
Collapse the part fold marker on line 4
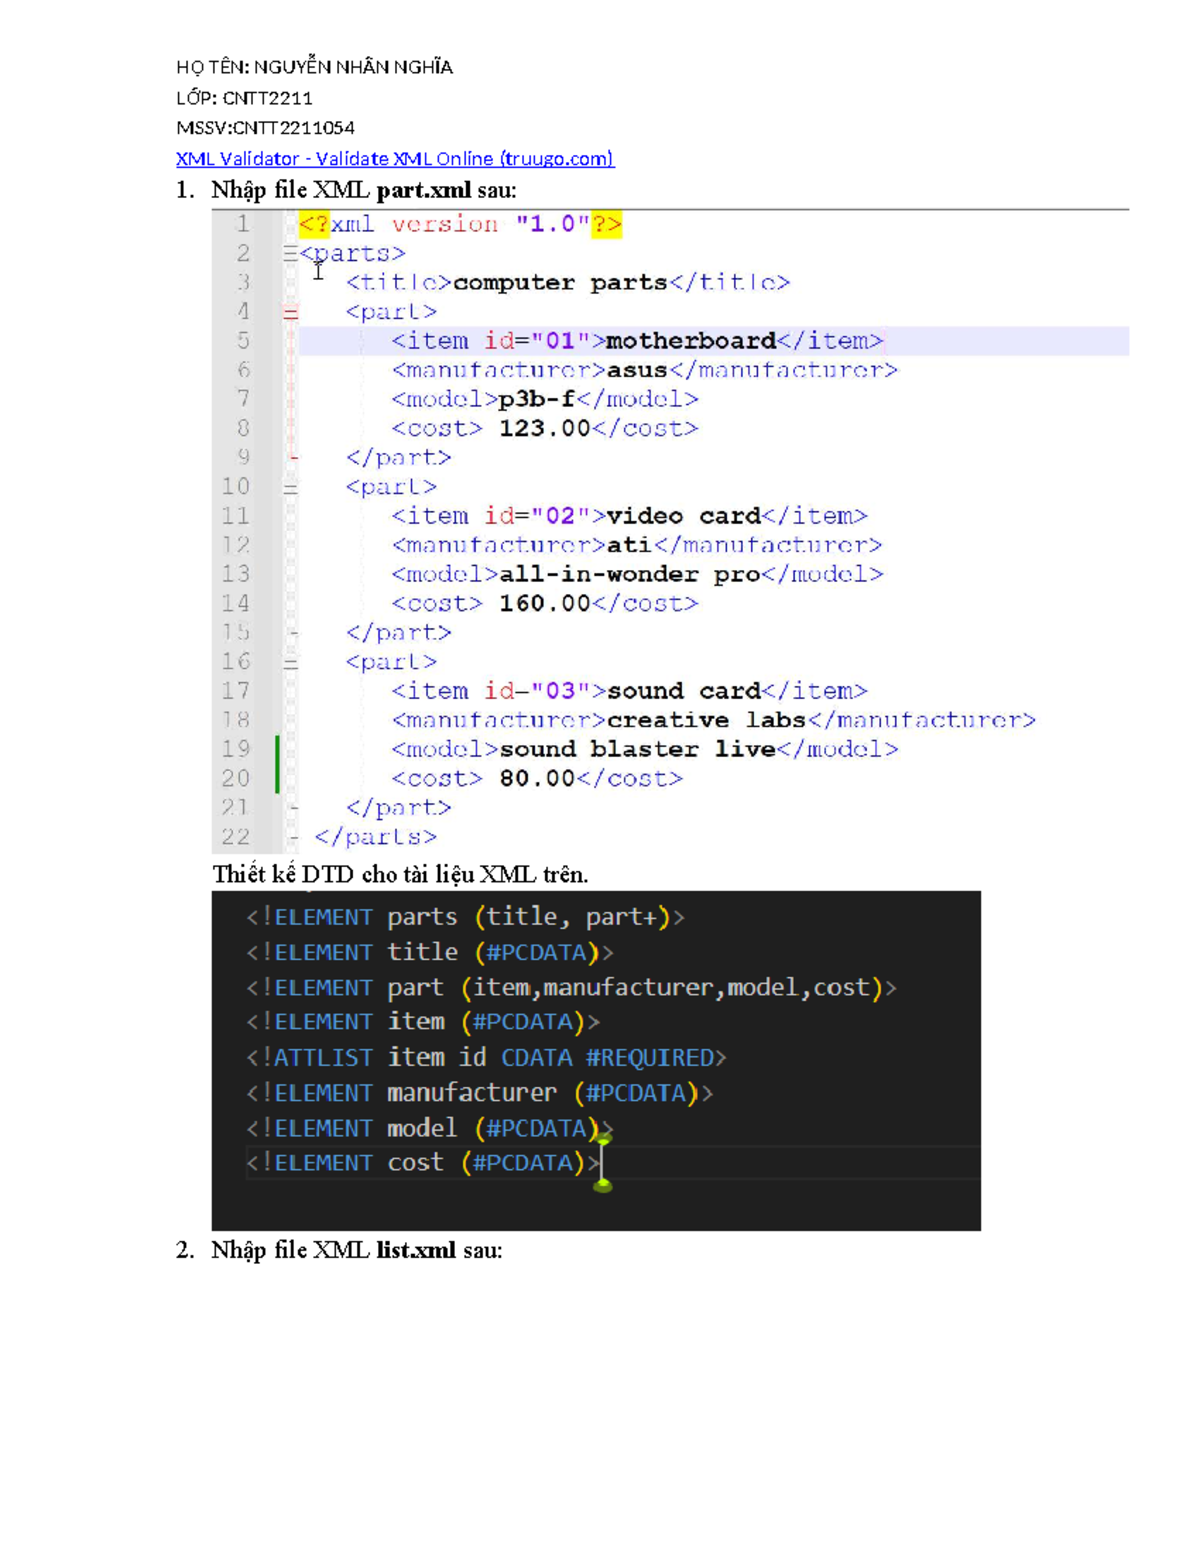(290, 313)
